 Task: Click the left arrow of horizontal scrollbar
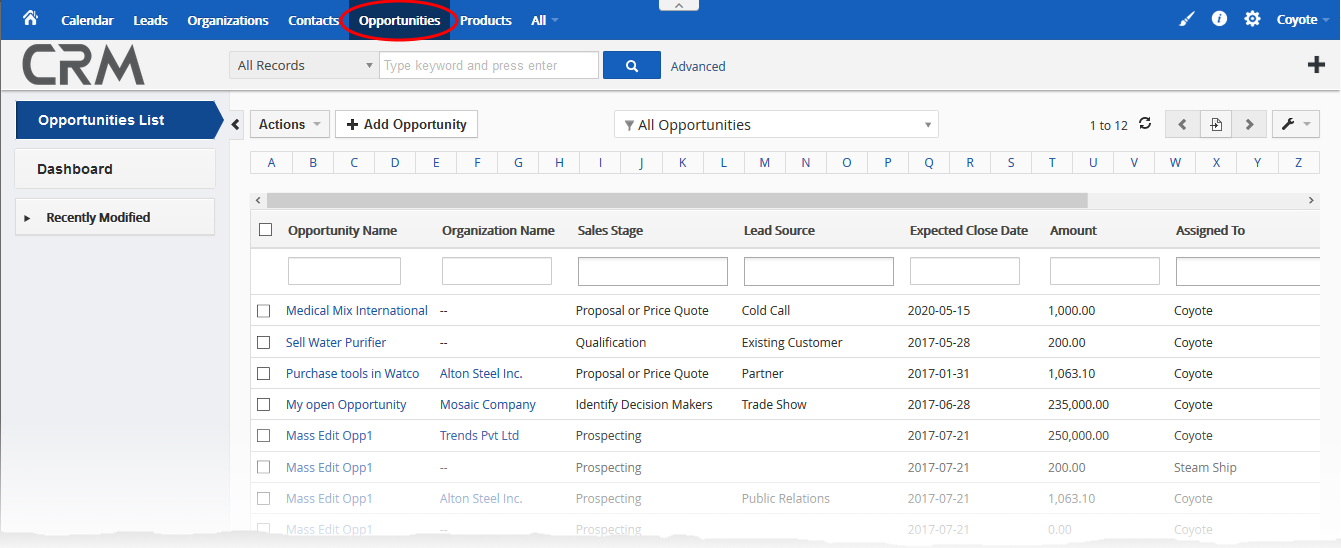pyautogui.click(x=258, y=200)
